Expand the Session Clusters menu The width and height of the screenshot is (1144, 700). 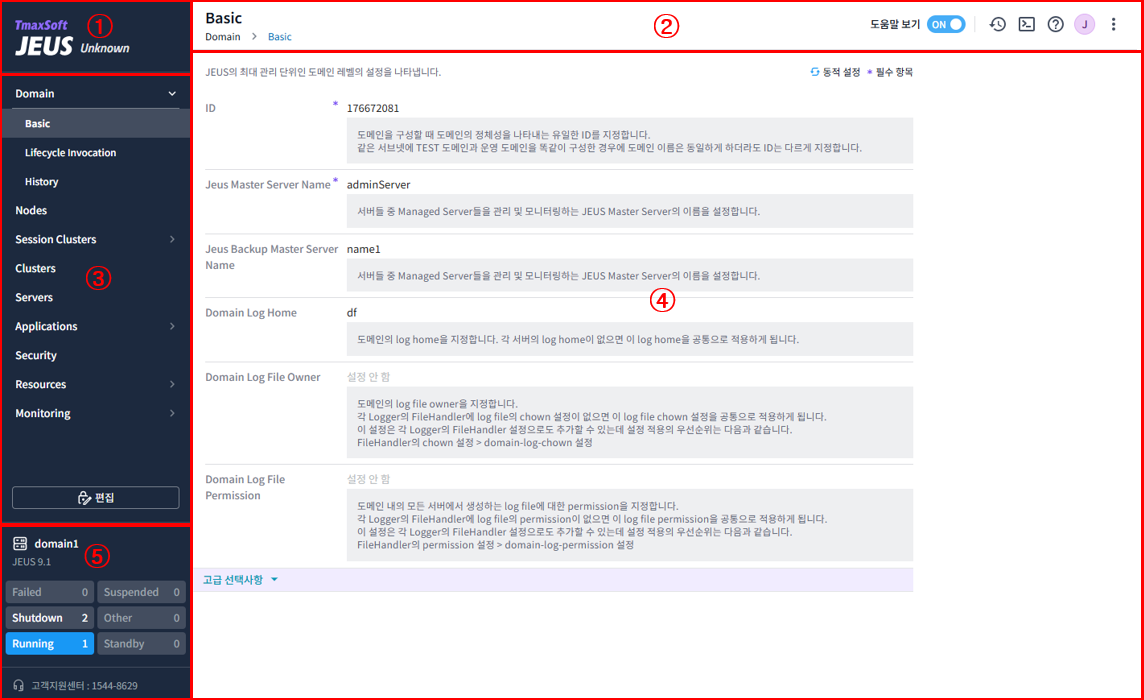click(x=172, y=240)
